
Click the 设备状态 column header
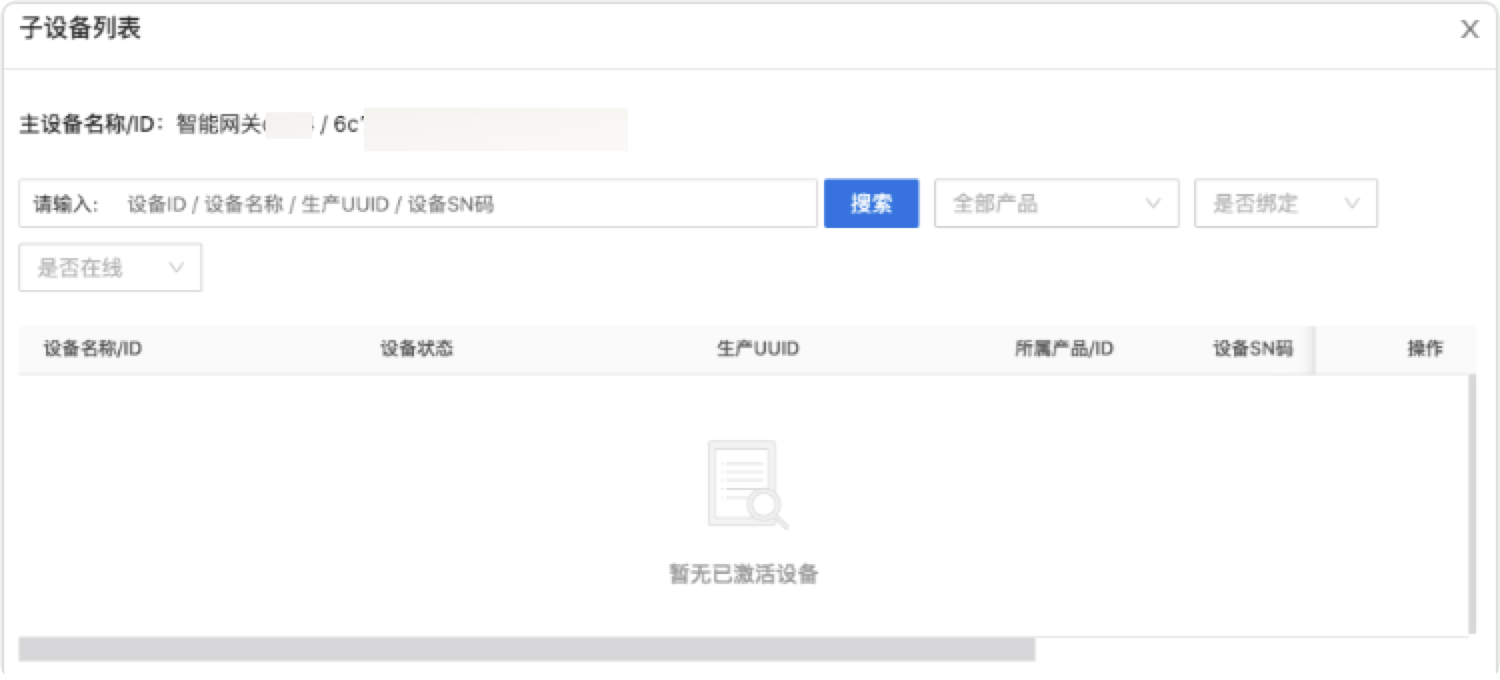[x=415, y=348]
